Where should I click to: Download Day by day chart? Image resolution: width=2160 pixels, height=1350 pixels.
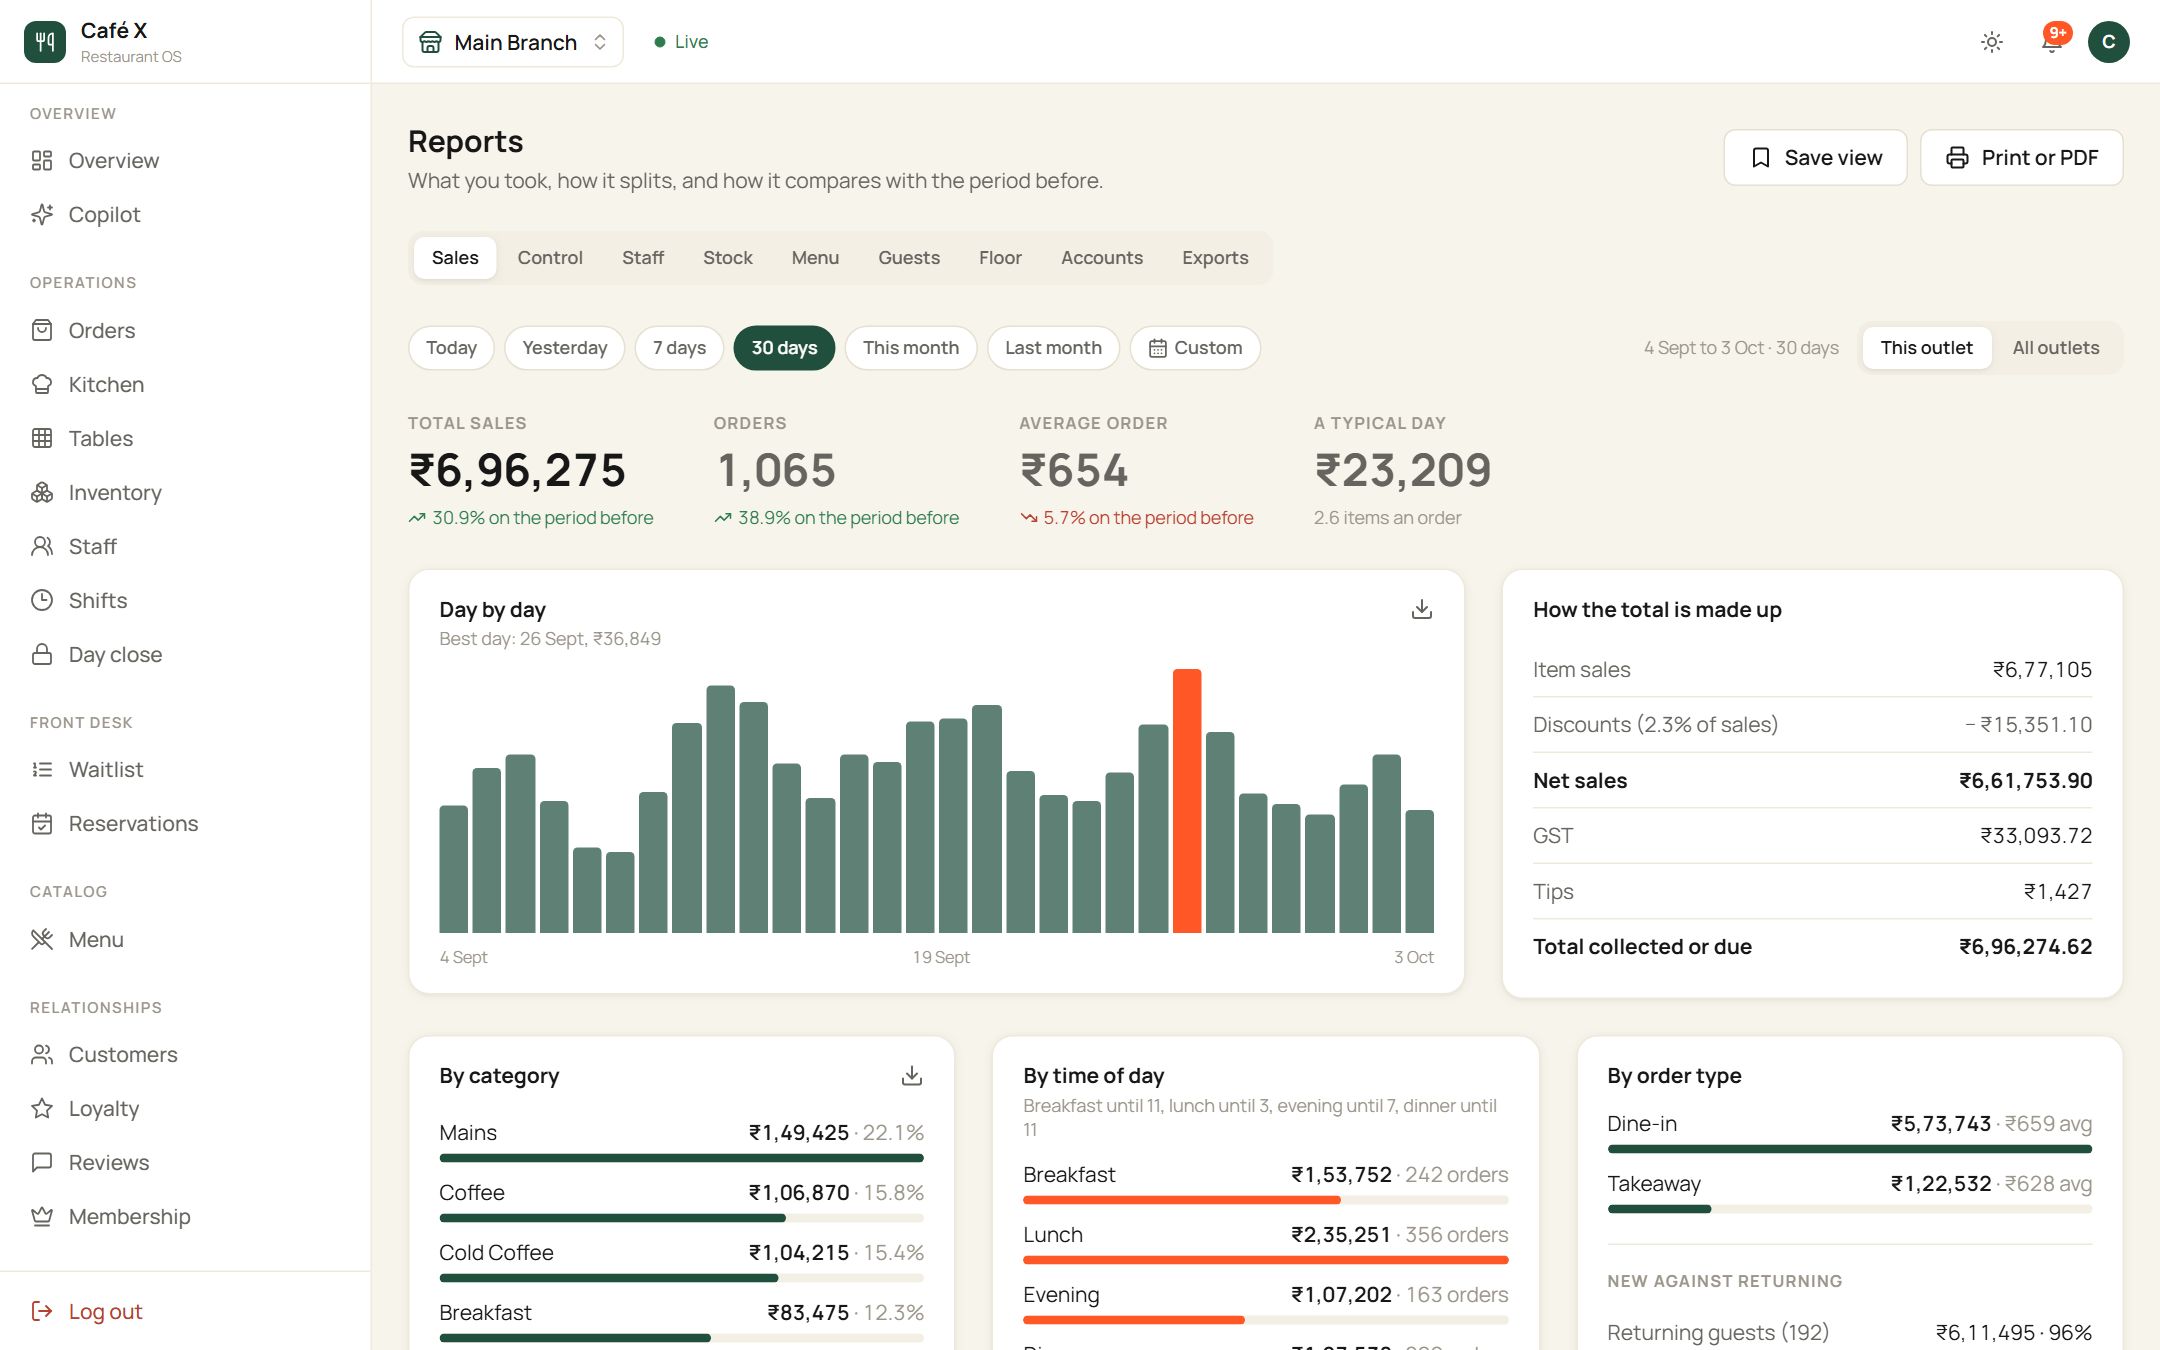1422,610
